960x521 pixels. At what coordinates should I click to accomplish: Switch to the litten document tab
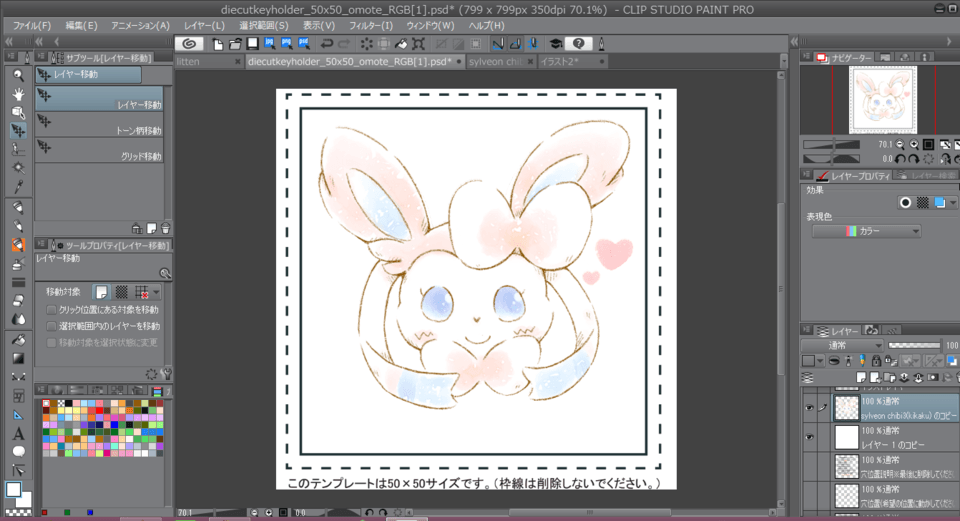(188, 61)
